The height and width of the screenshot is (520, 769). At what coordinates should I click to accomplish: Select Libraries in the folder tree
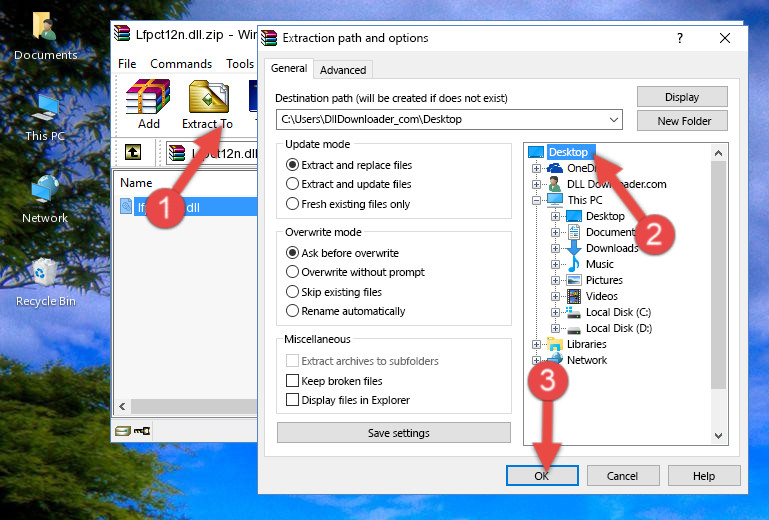coord(587,344)
